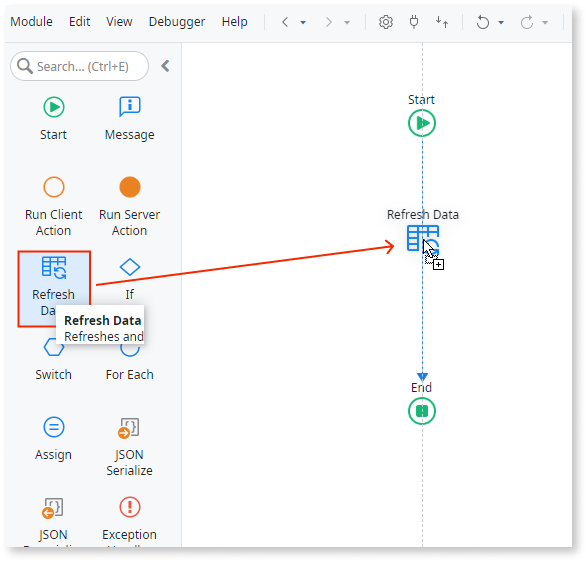Expand the back navigation history dropdown
Image resolution: width=587 pixels, height=562 pixels.
point(303,22)
